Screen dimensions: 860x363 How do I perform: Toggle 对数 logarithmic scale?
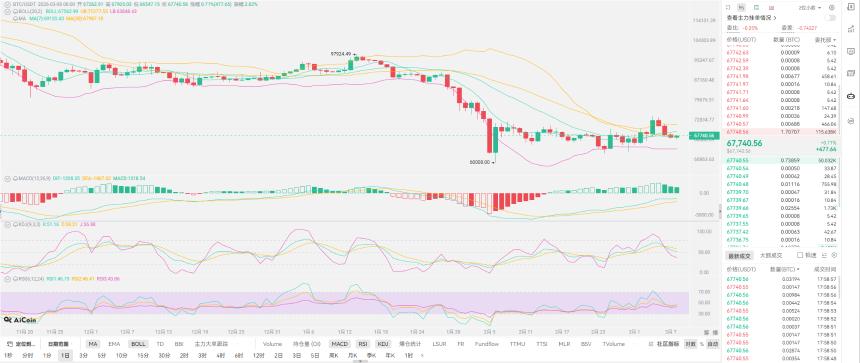point(691,344)
